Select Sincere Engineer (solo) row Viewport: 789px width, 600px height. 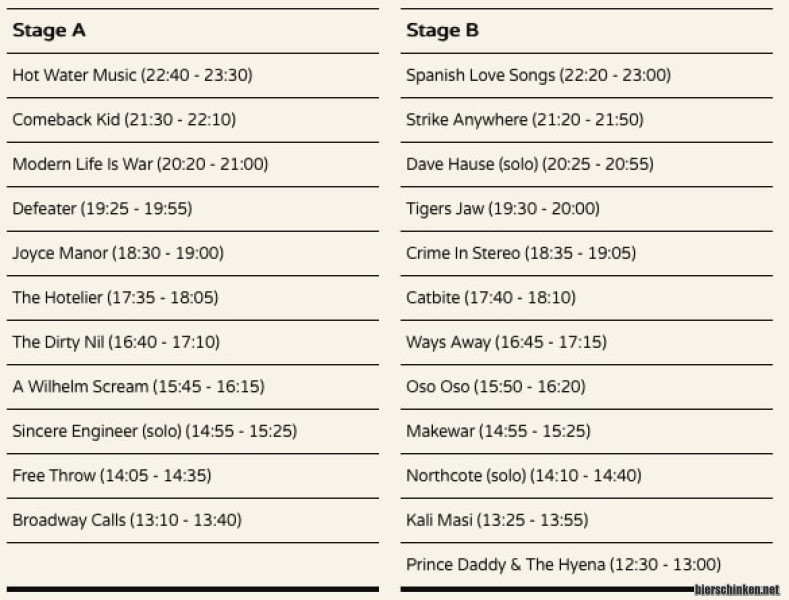click(x=154, y=431)
